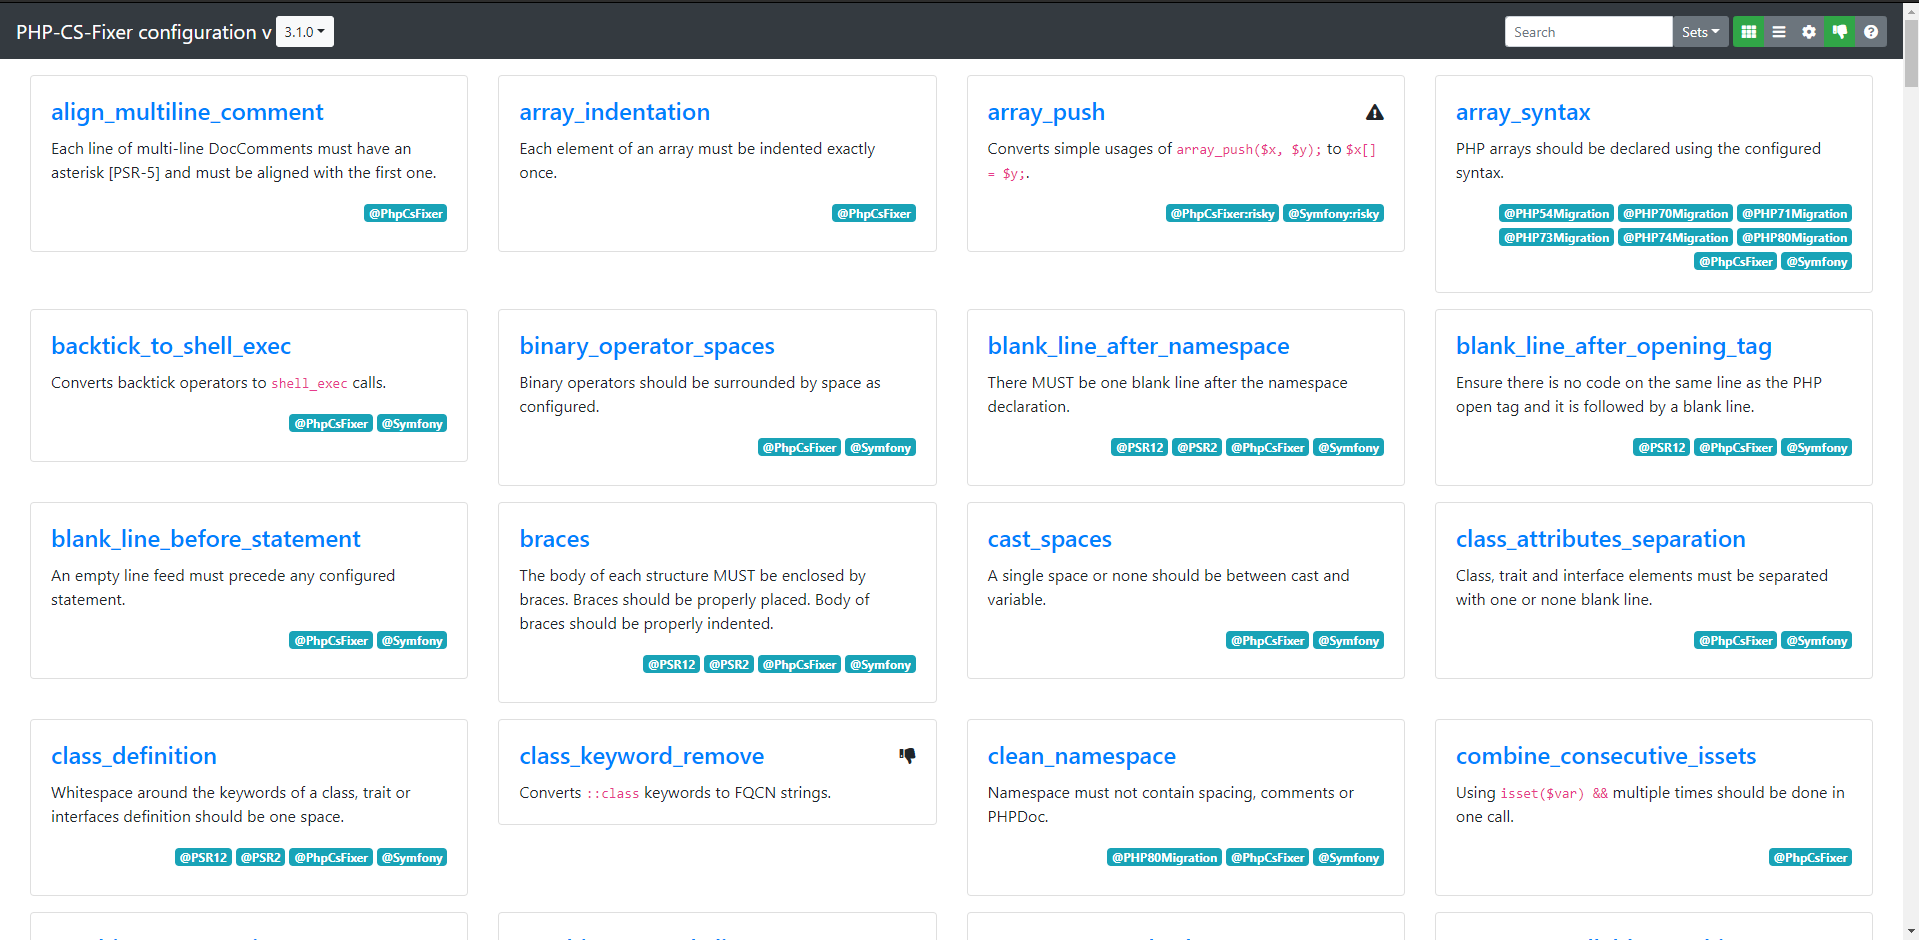1919x940 pixels.
Task: Click the @PHP80Migration badge on clean_namespace
Action: [x=1165, y=858]
